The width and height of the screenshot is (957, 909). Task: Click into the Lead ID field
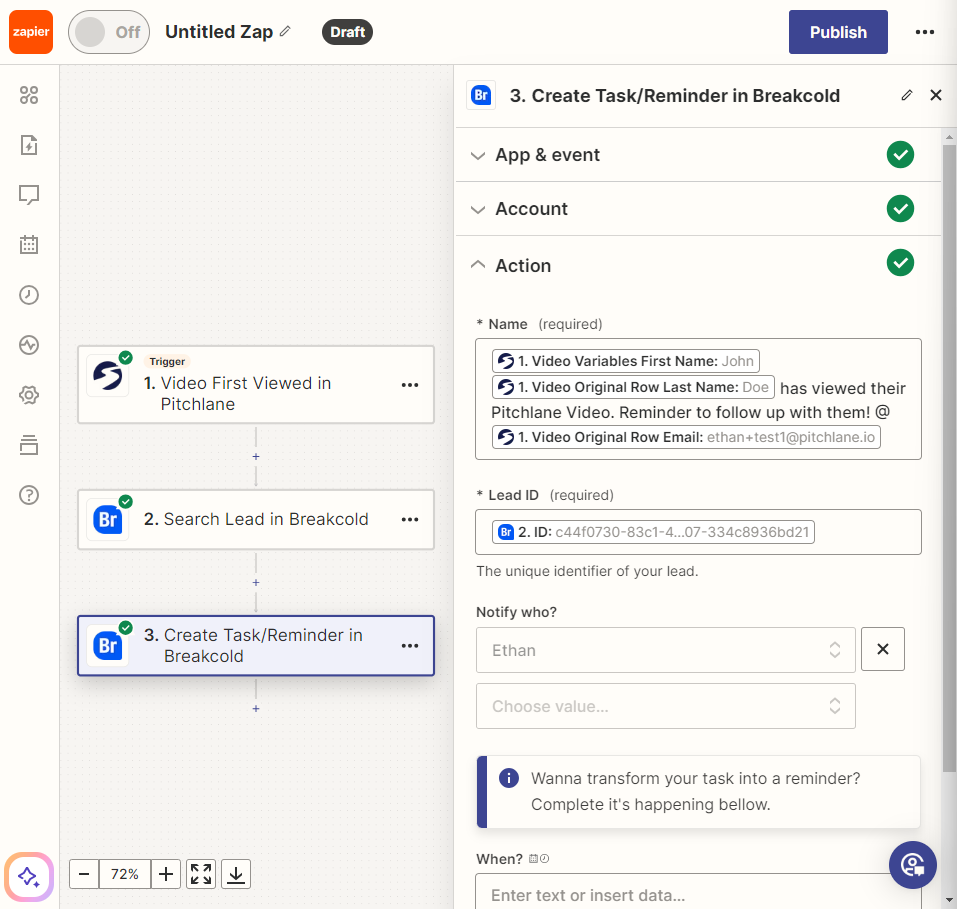[698, 532]
